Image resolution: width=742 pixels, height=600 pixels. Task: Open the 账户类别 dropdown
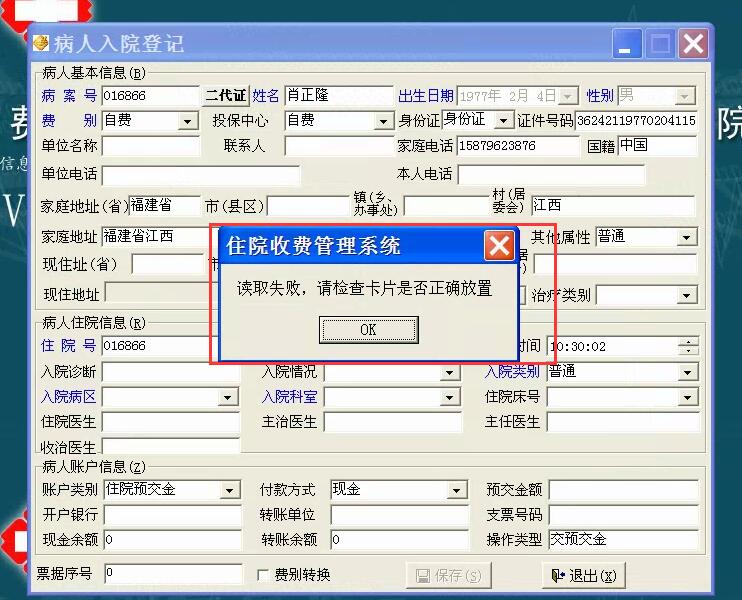click(x=230, y=490)
